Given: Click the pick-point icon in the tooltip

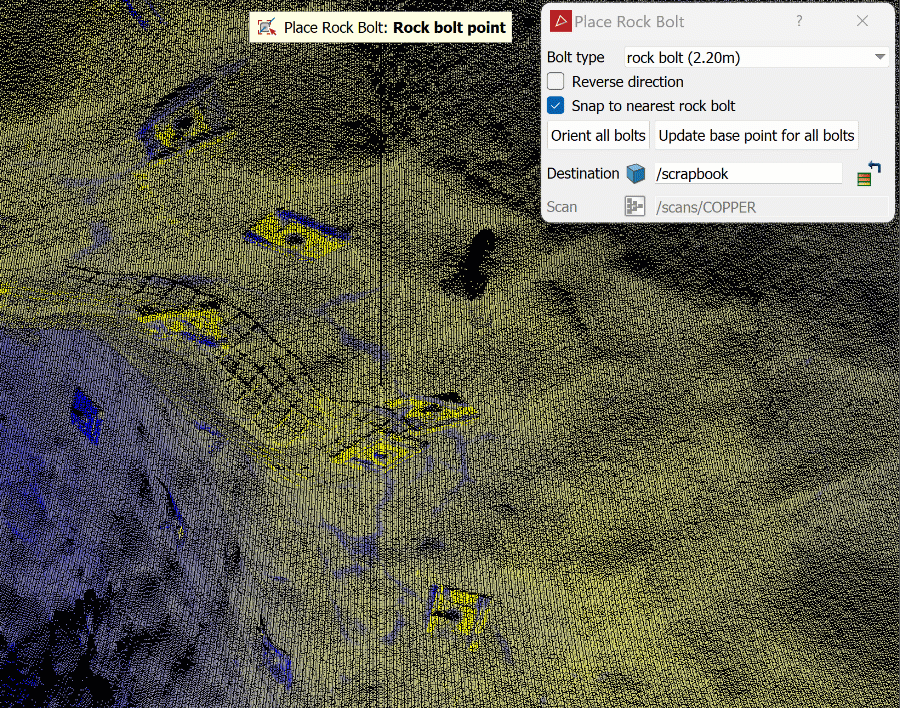Looking at the screenshot, I should pos(267,28).
